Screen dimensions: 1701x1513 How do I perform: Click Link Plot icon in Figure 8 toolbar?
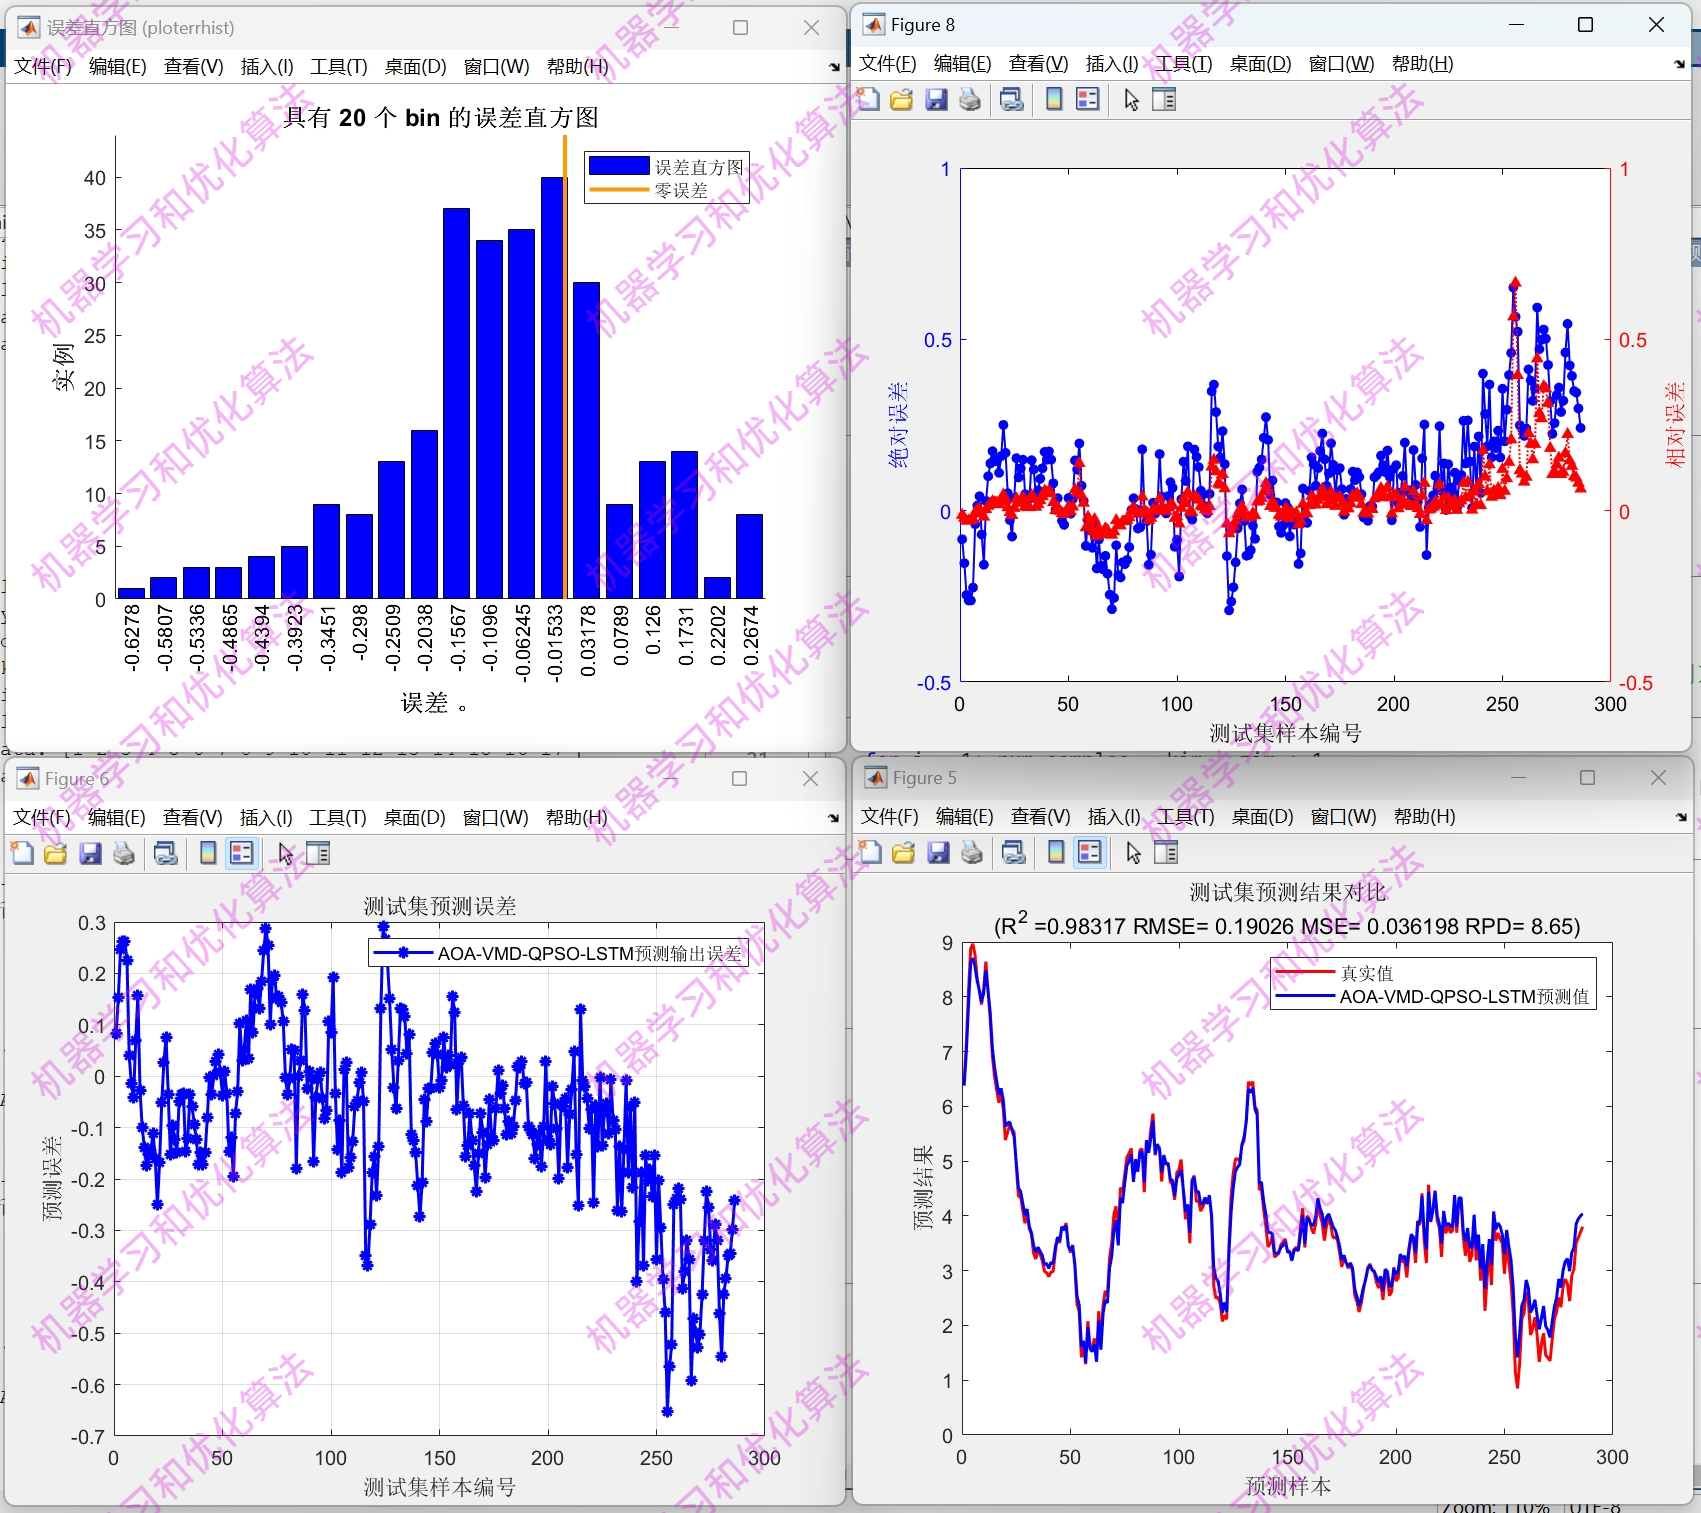coord(1012,99)
